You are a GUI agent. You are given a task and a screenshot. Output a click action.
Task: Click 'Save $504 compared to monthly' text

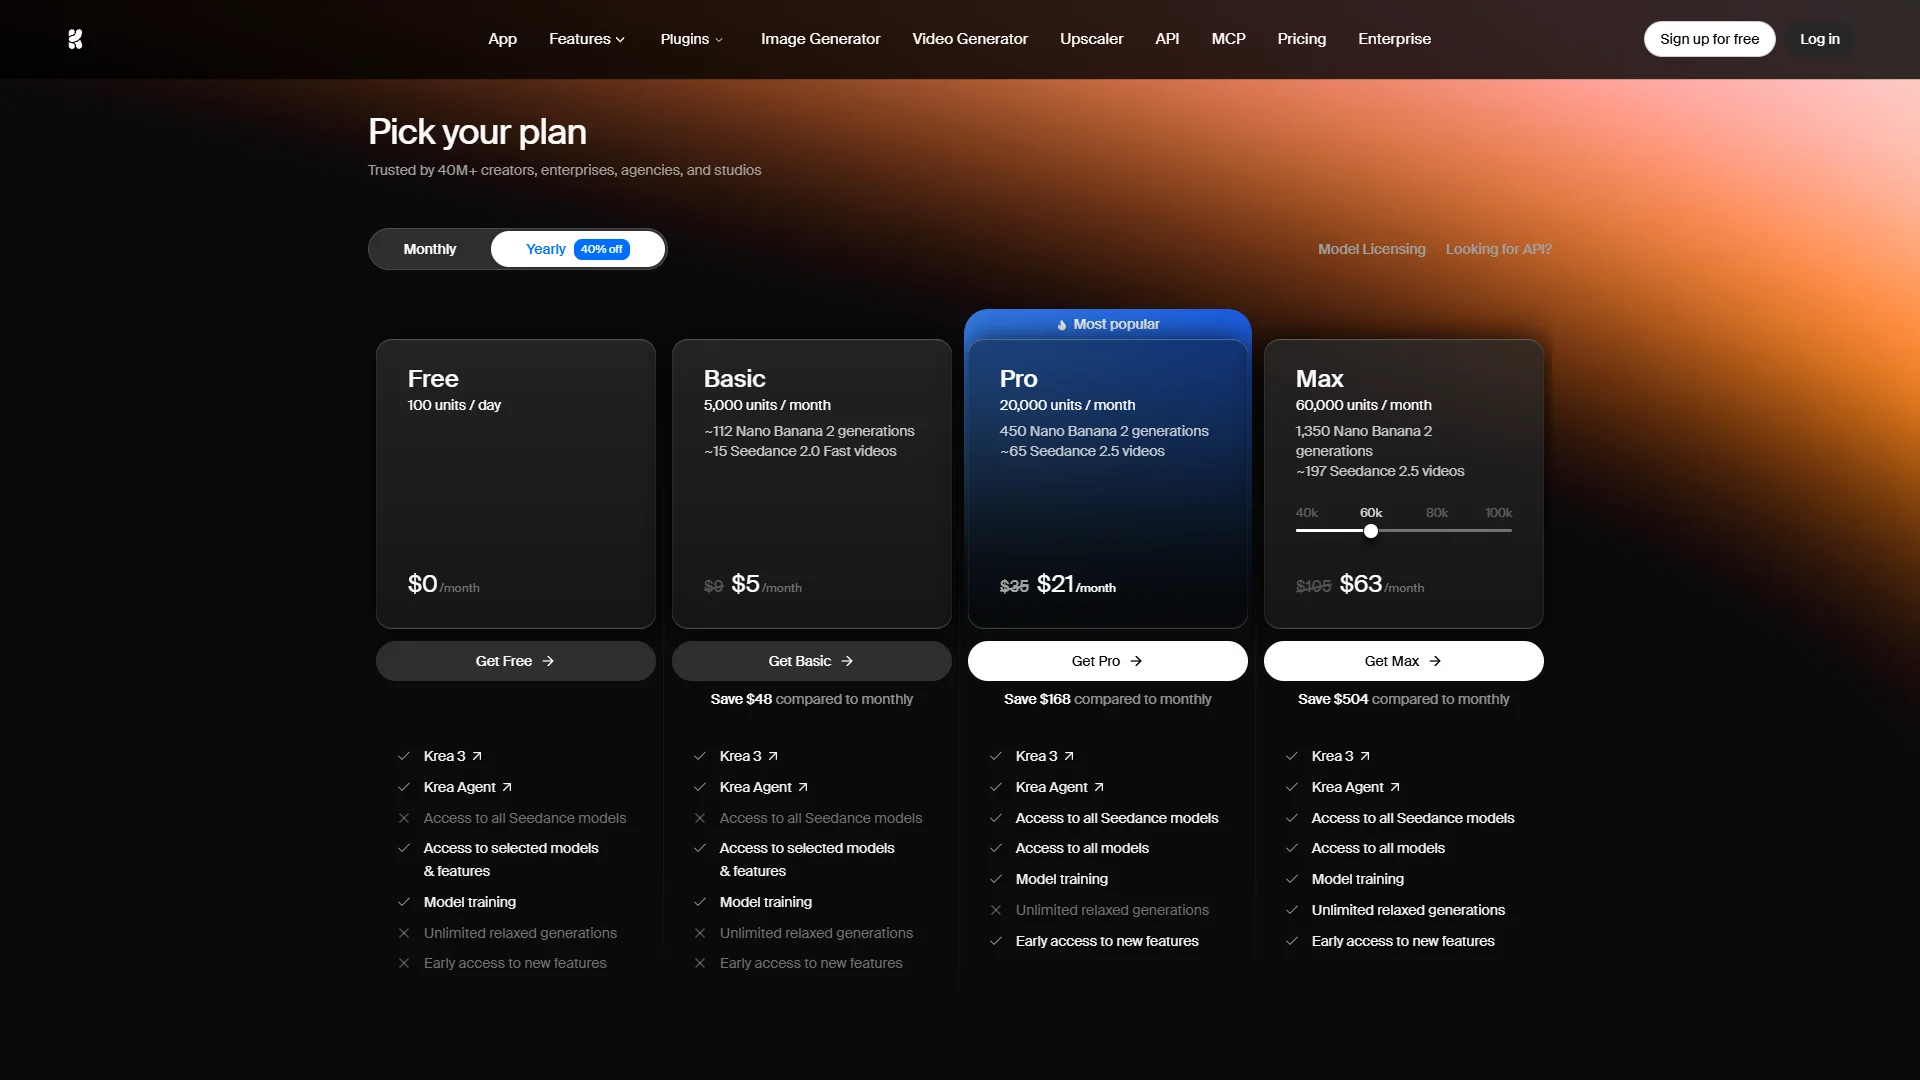pos(1403,699)
